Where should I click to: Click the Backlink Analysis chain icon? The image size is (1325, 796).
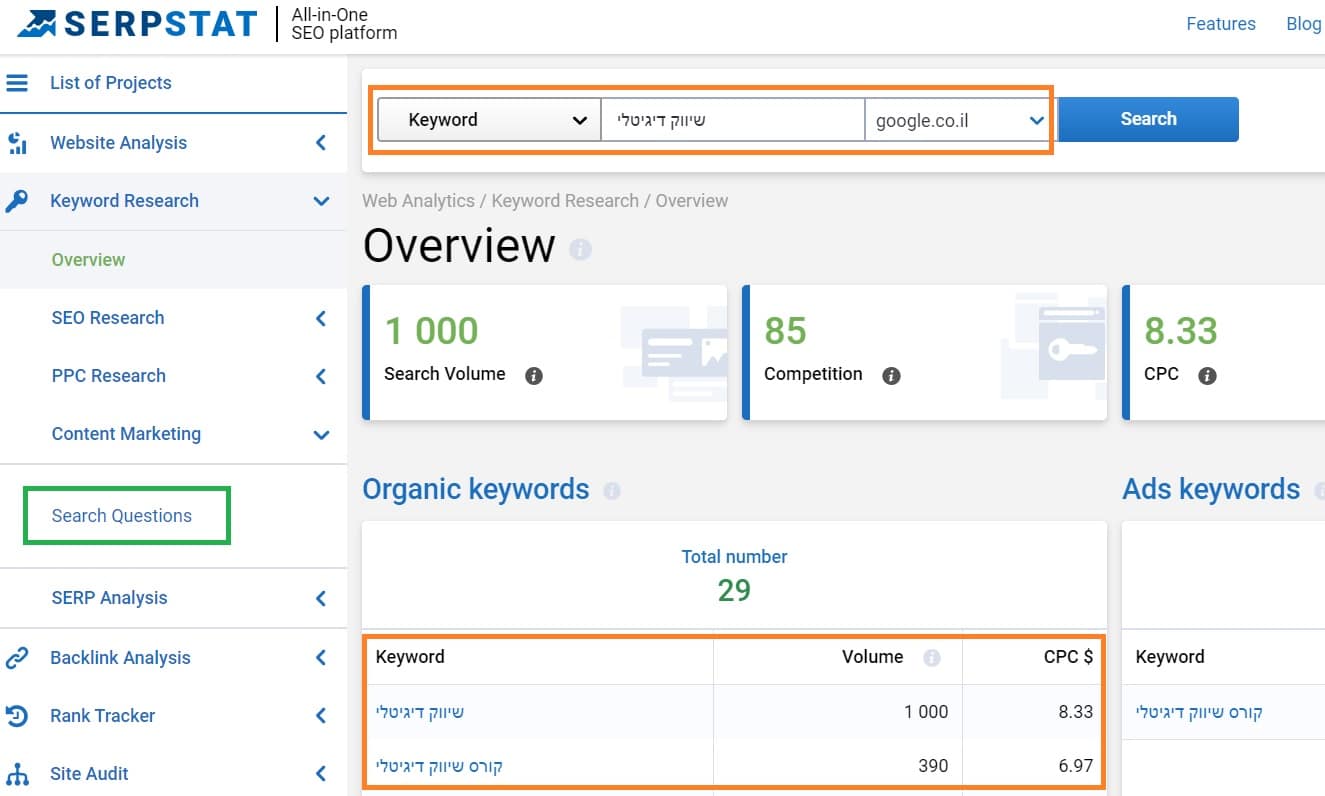[x=17, y=658]
